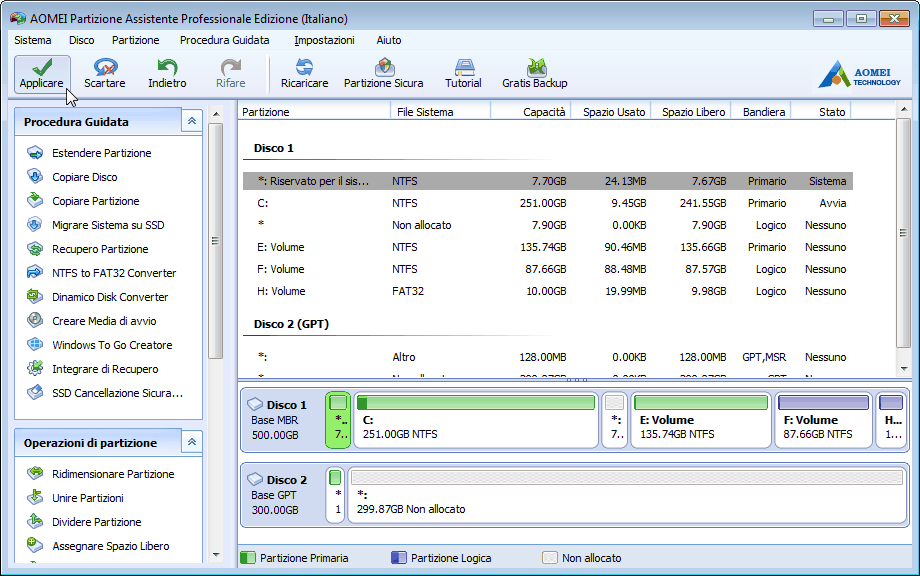920x576 pixels.
Task: Click the Capacità column header
Action: [x=544, y=112]
